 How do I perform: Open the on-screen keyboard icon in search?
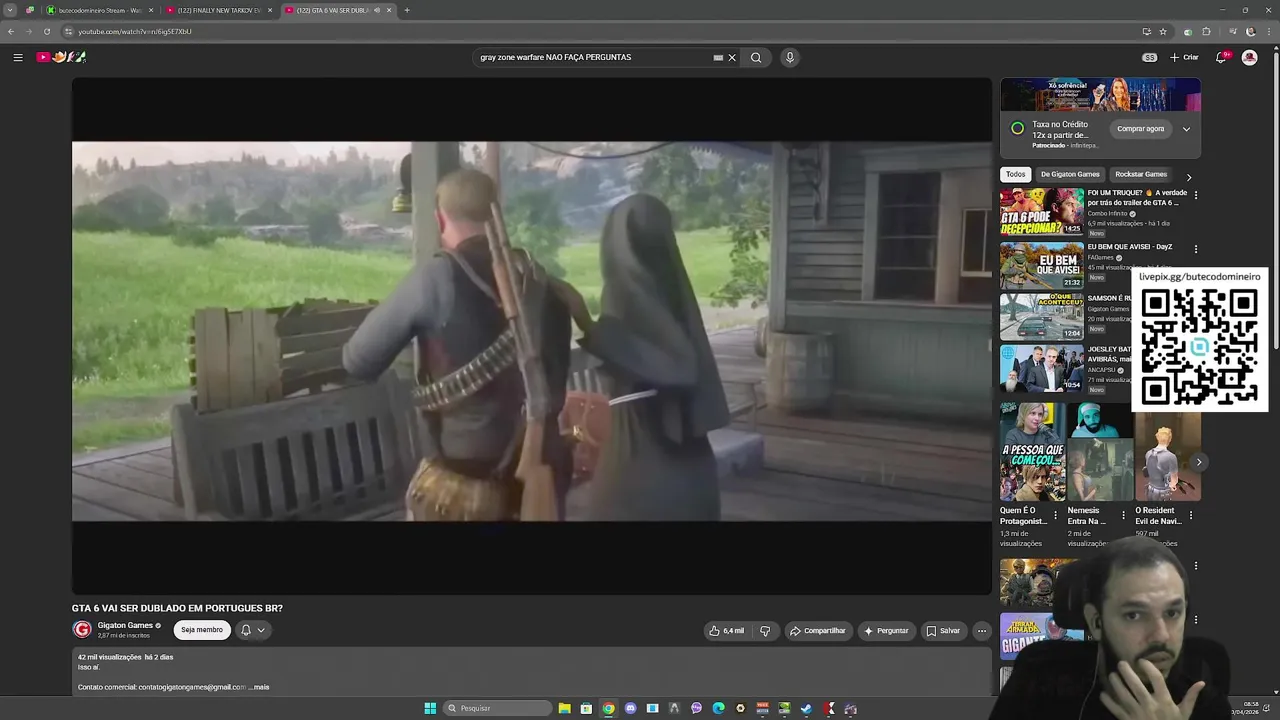(x=718, y=57)
